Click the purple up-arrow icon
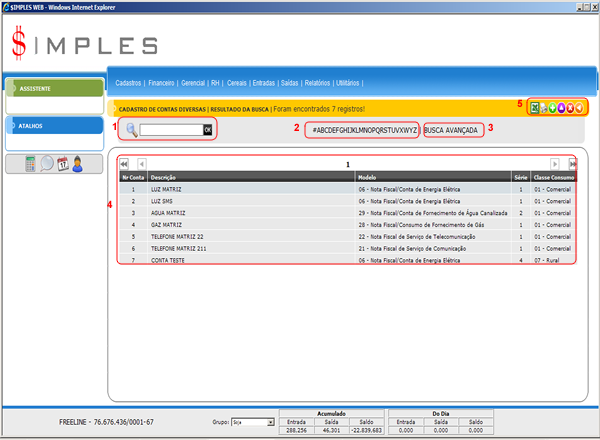600x440 pixels. (563, 107)
